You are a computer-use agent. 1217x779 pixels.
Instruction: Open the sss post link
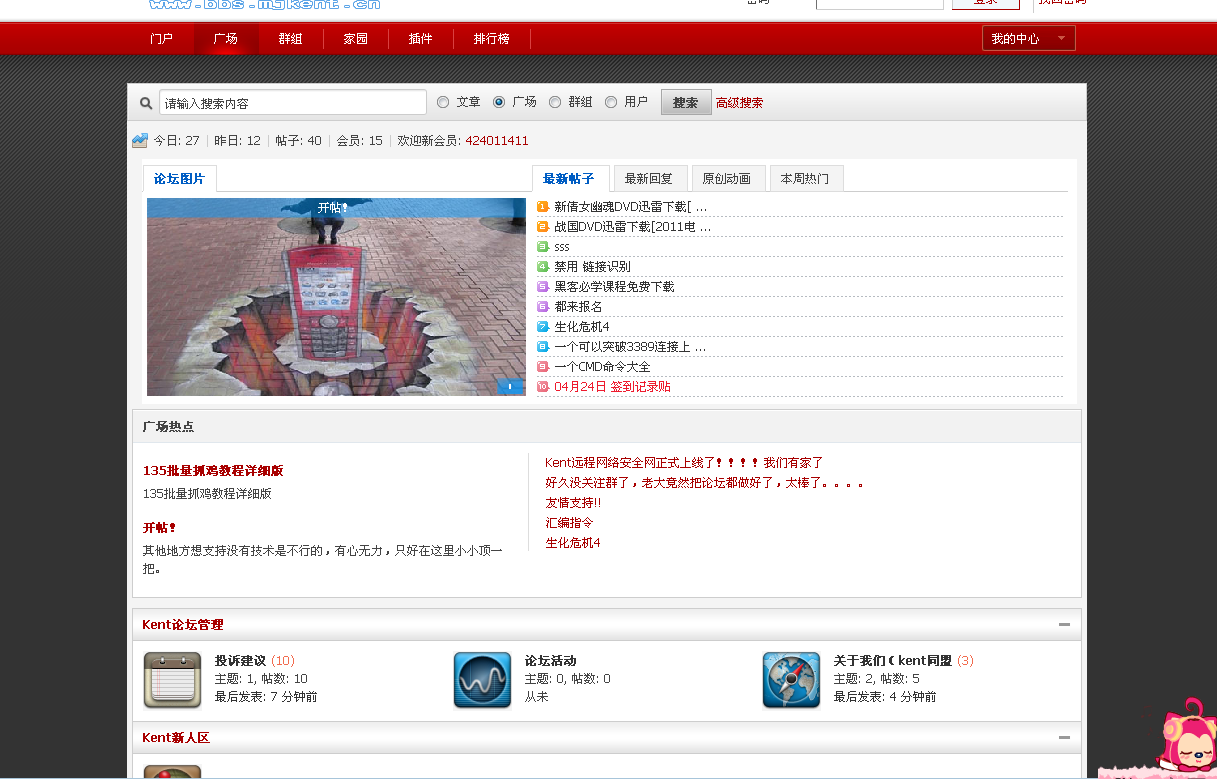[562, 247]
